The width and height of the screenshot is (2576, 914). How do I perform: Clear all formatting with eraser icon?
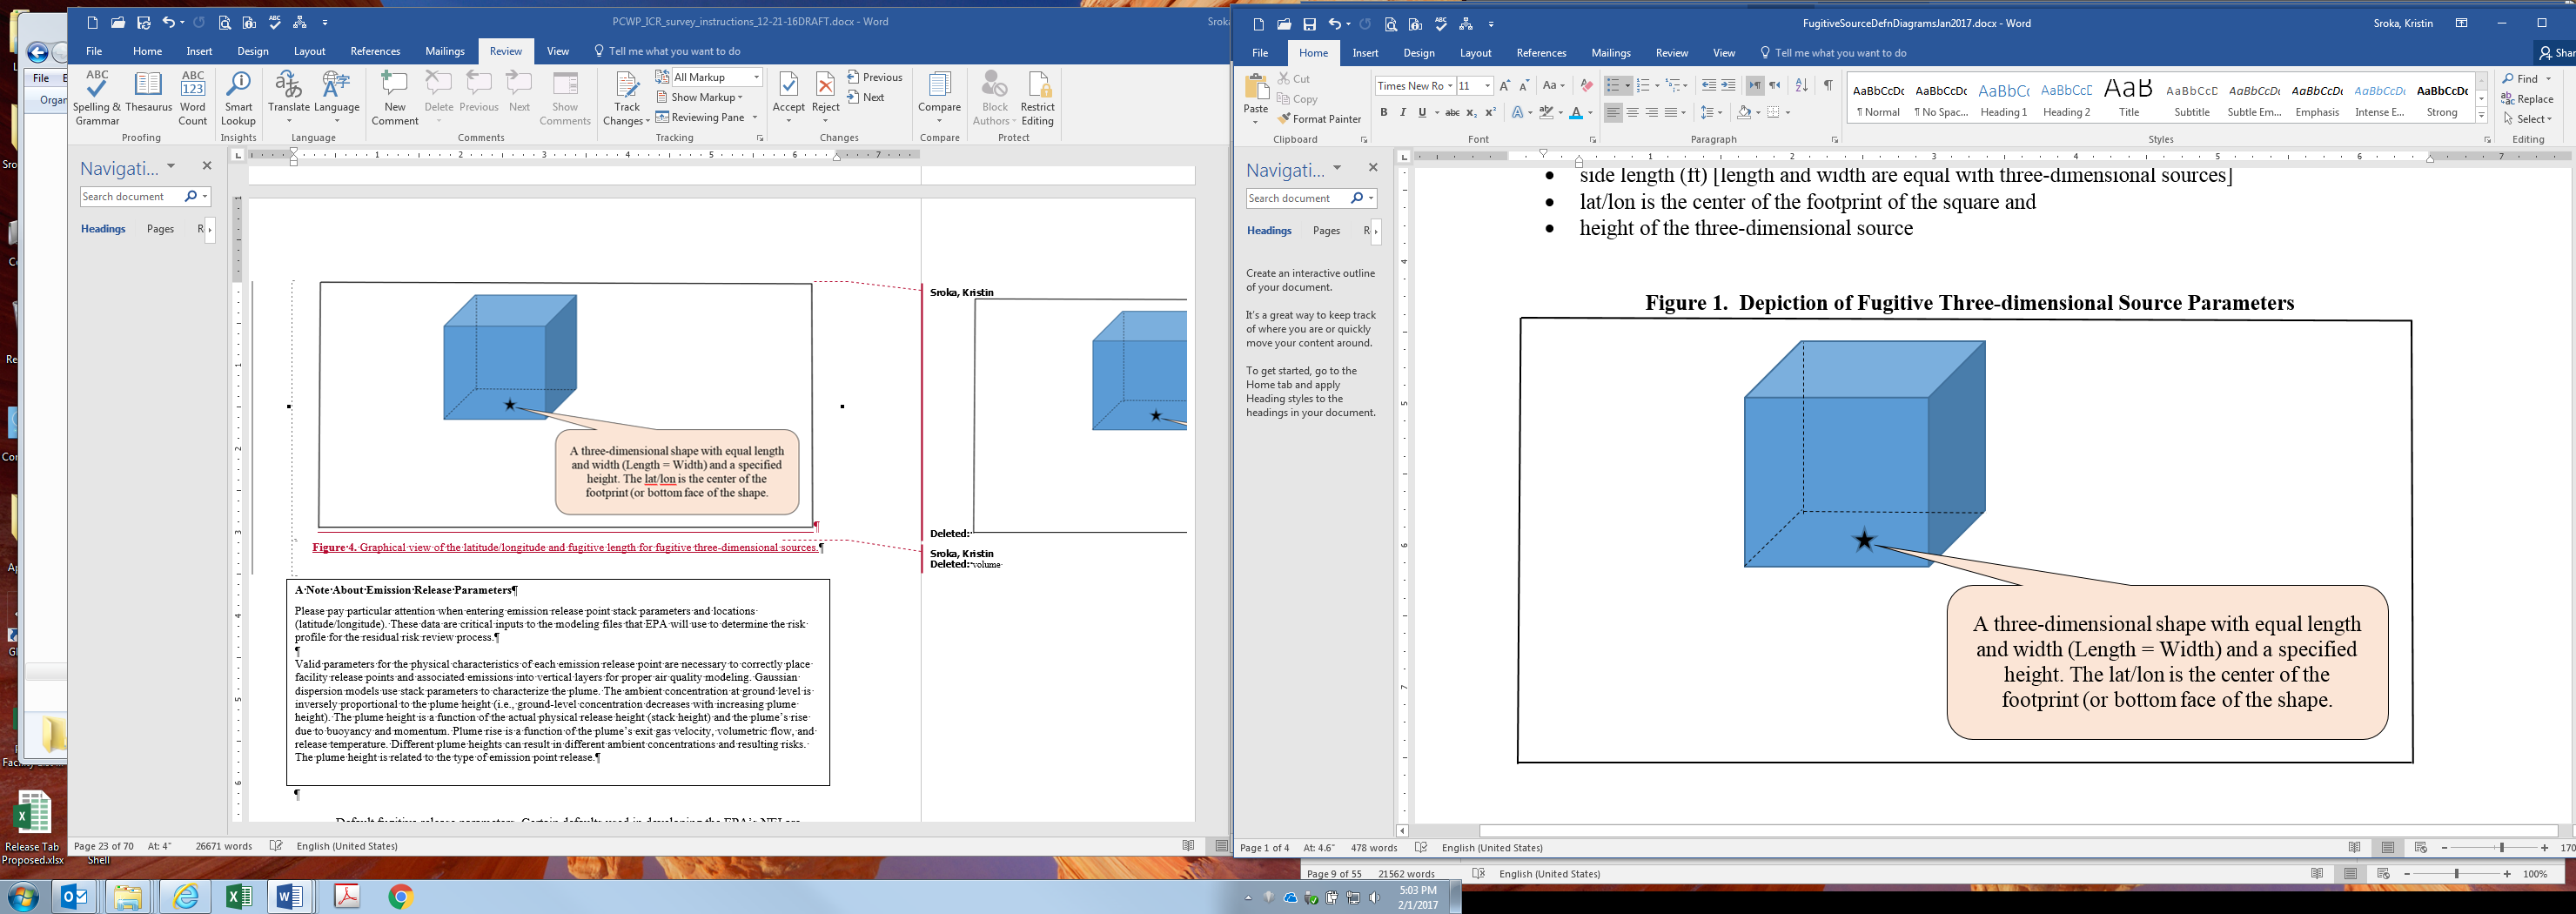coord(1586,86)
